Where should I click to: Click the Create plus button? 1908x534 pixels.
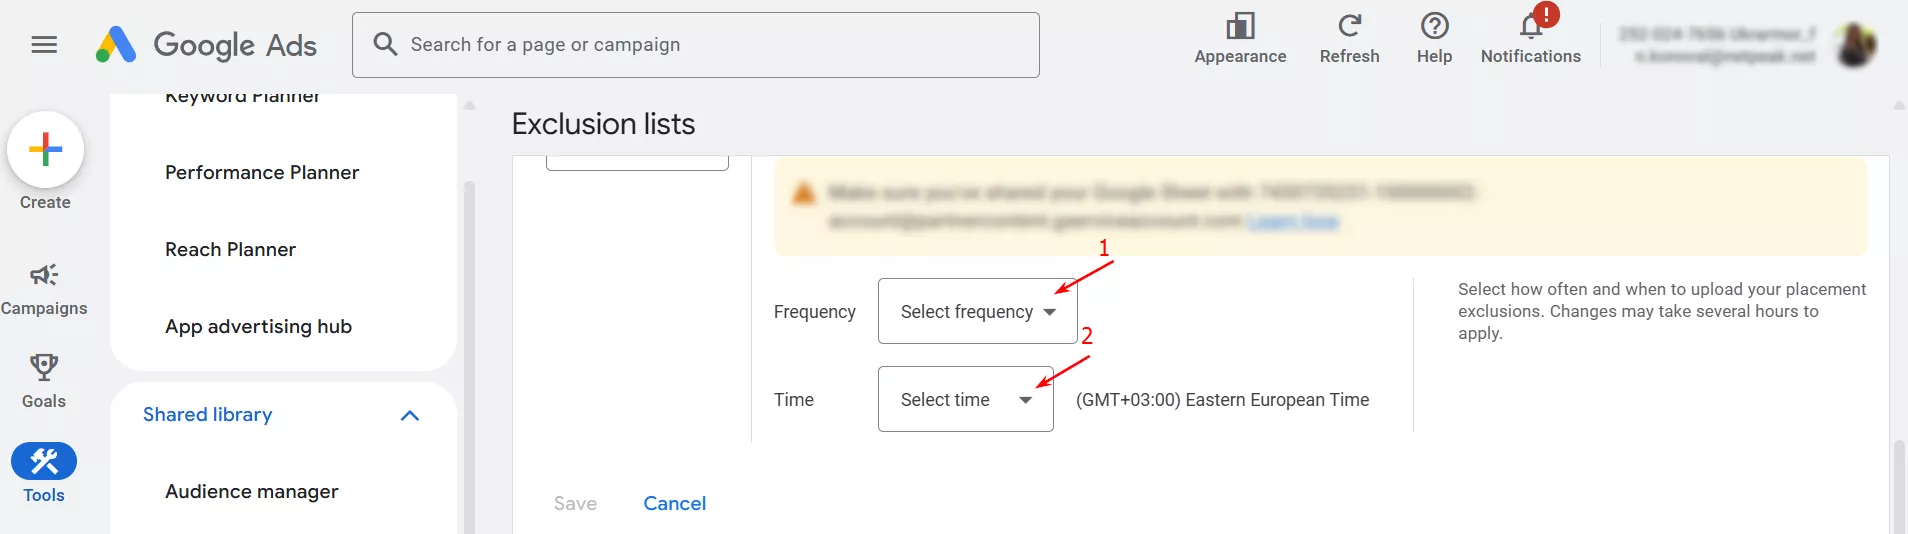tap(45, 150)
